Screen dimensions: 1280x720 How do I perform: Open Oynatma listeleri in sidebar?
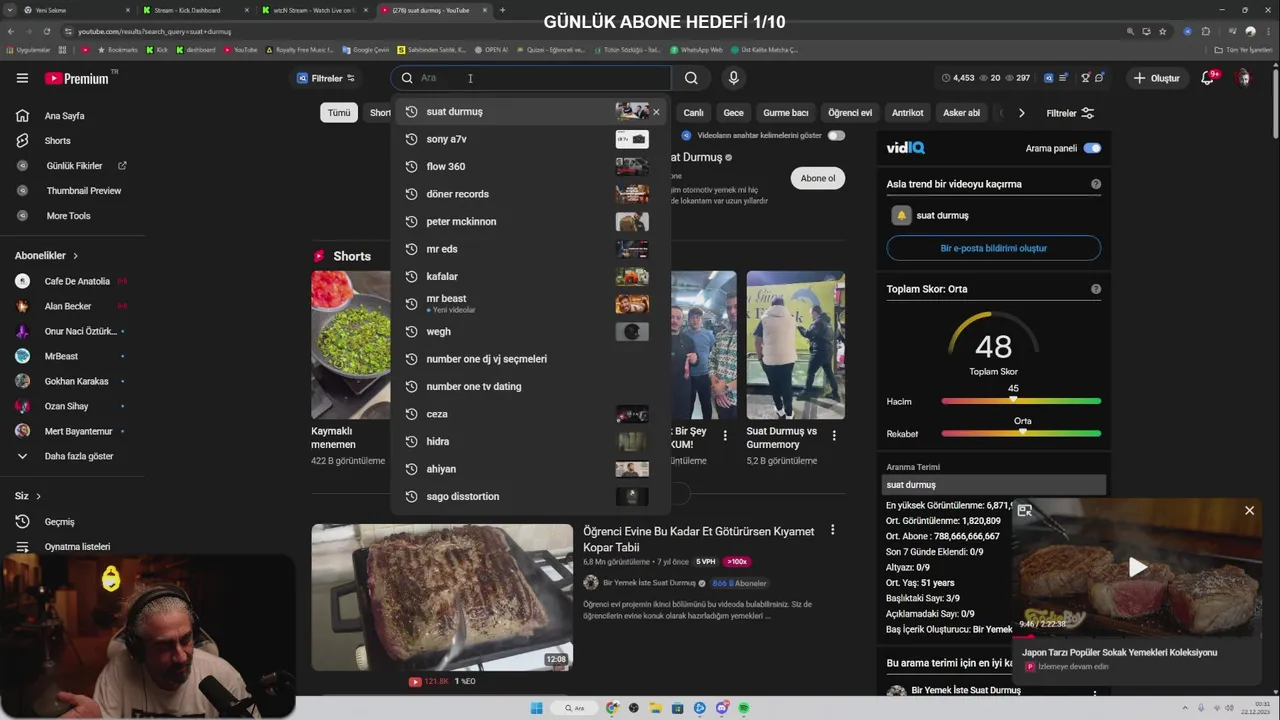tap(77, 547)
